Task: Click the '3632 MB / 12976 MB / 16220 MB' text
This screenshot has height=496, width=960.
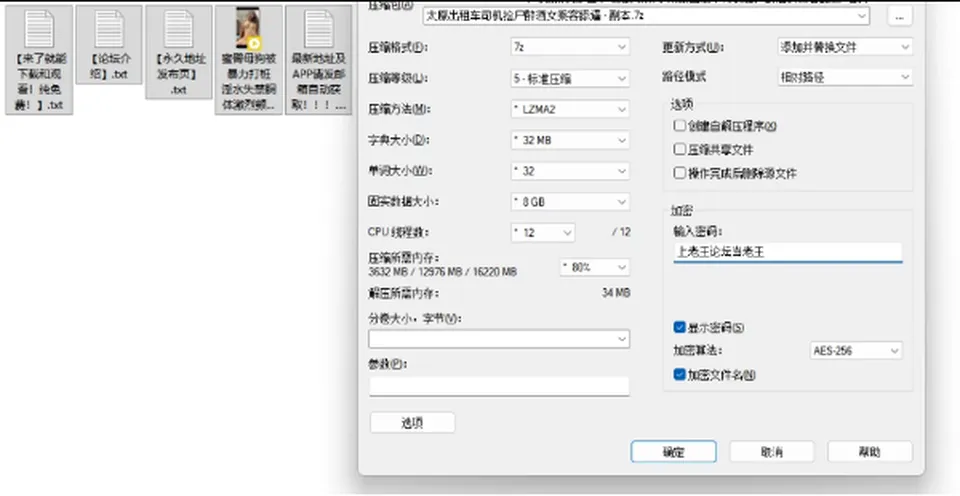Action: tap(442, 271)
